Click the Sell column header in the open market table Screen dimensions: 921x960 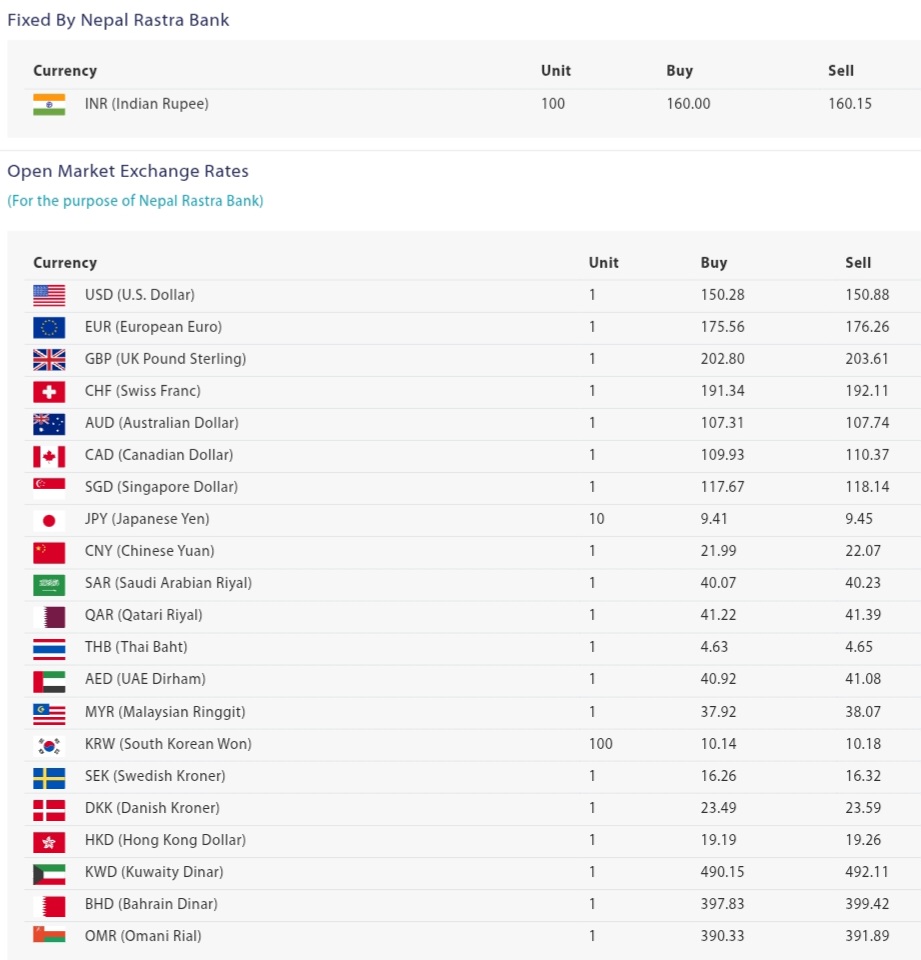[x=858, y=263]
